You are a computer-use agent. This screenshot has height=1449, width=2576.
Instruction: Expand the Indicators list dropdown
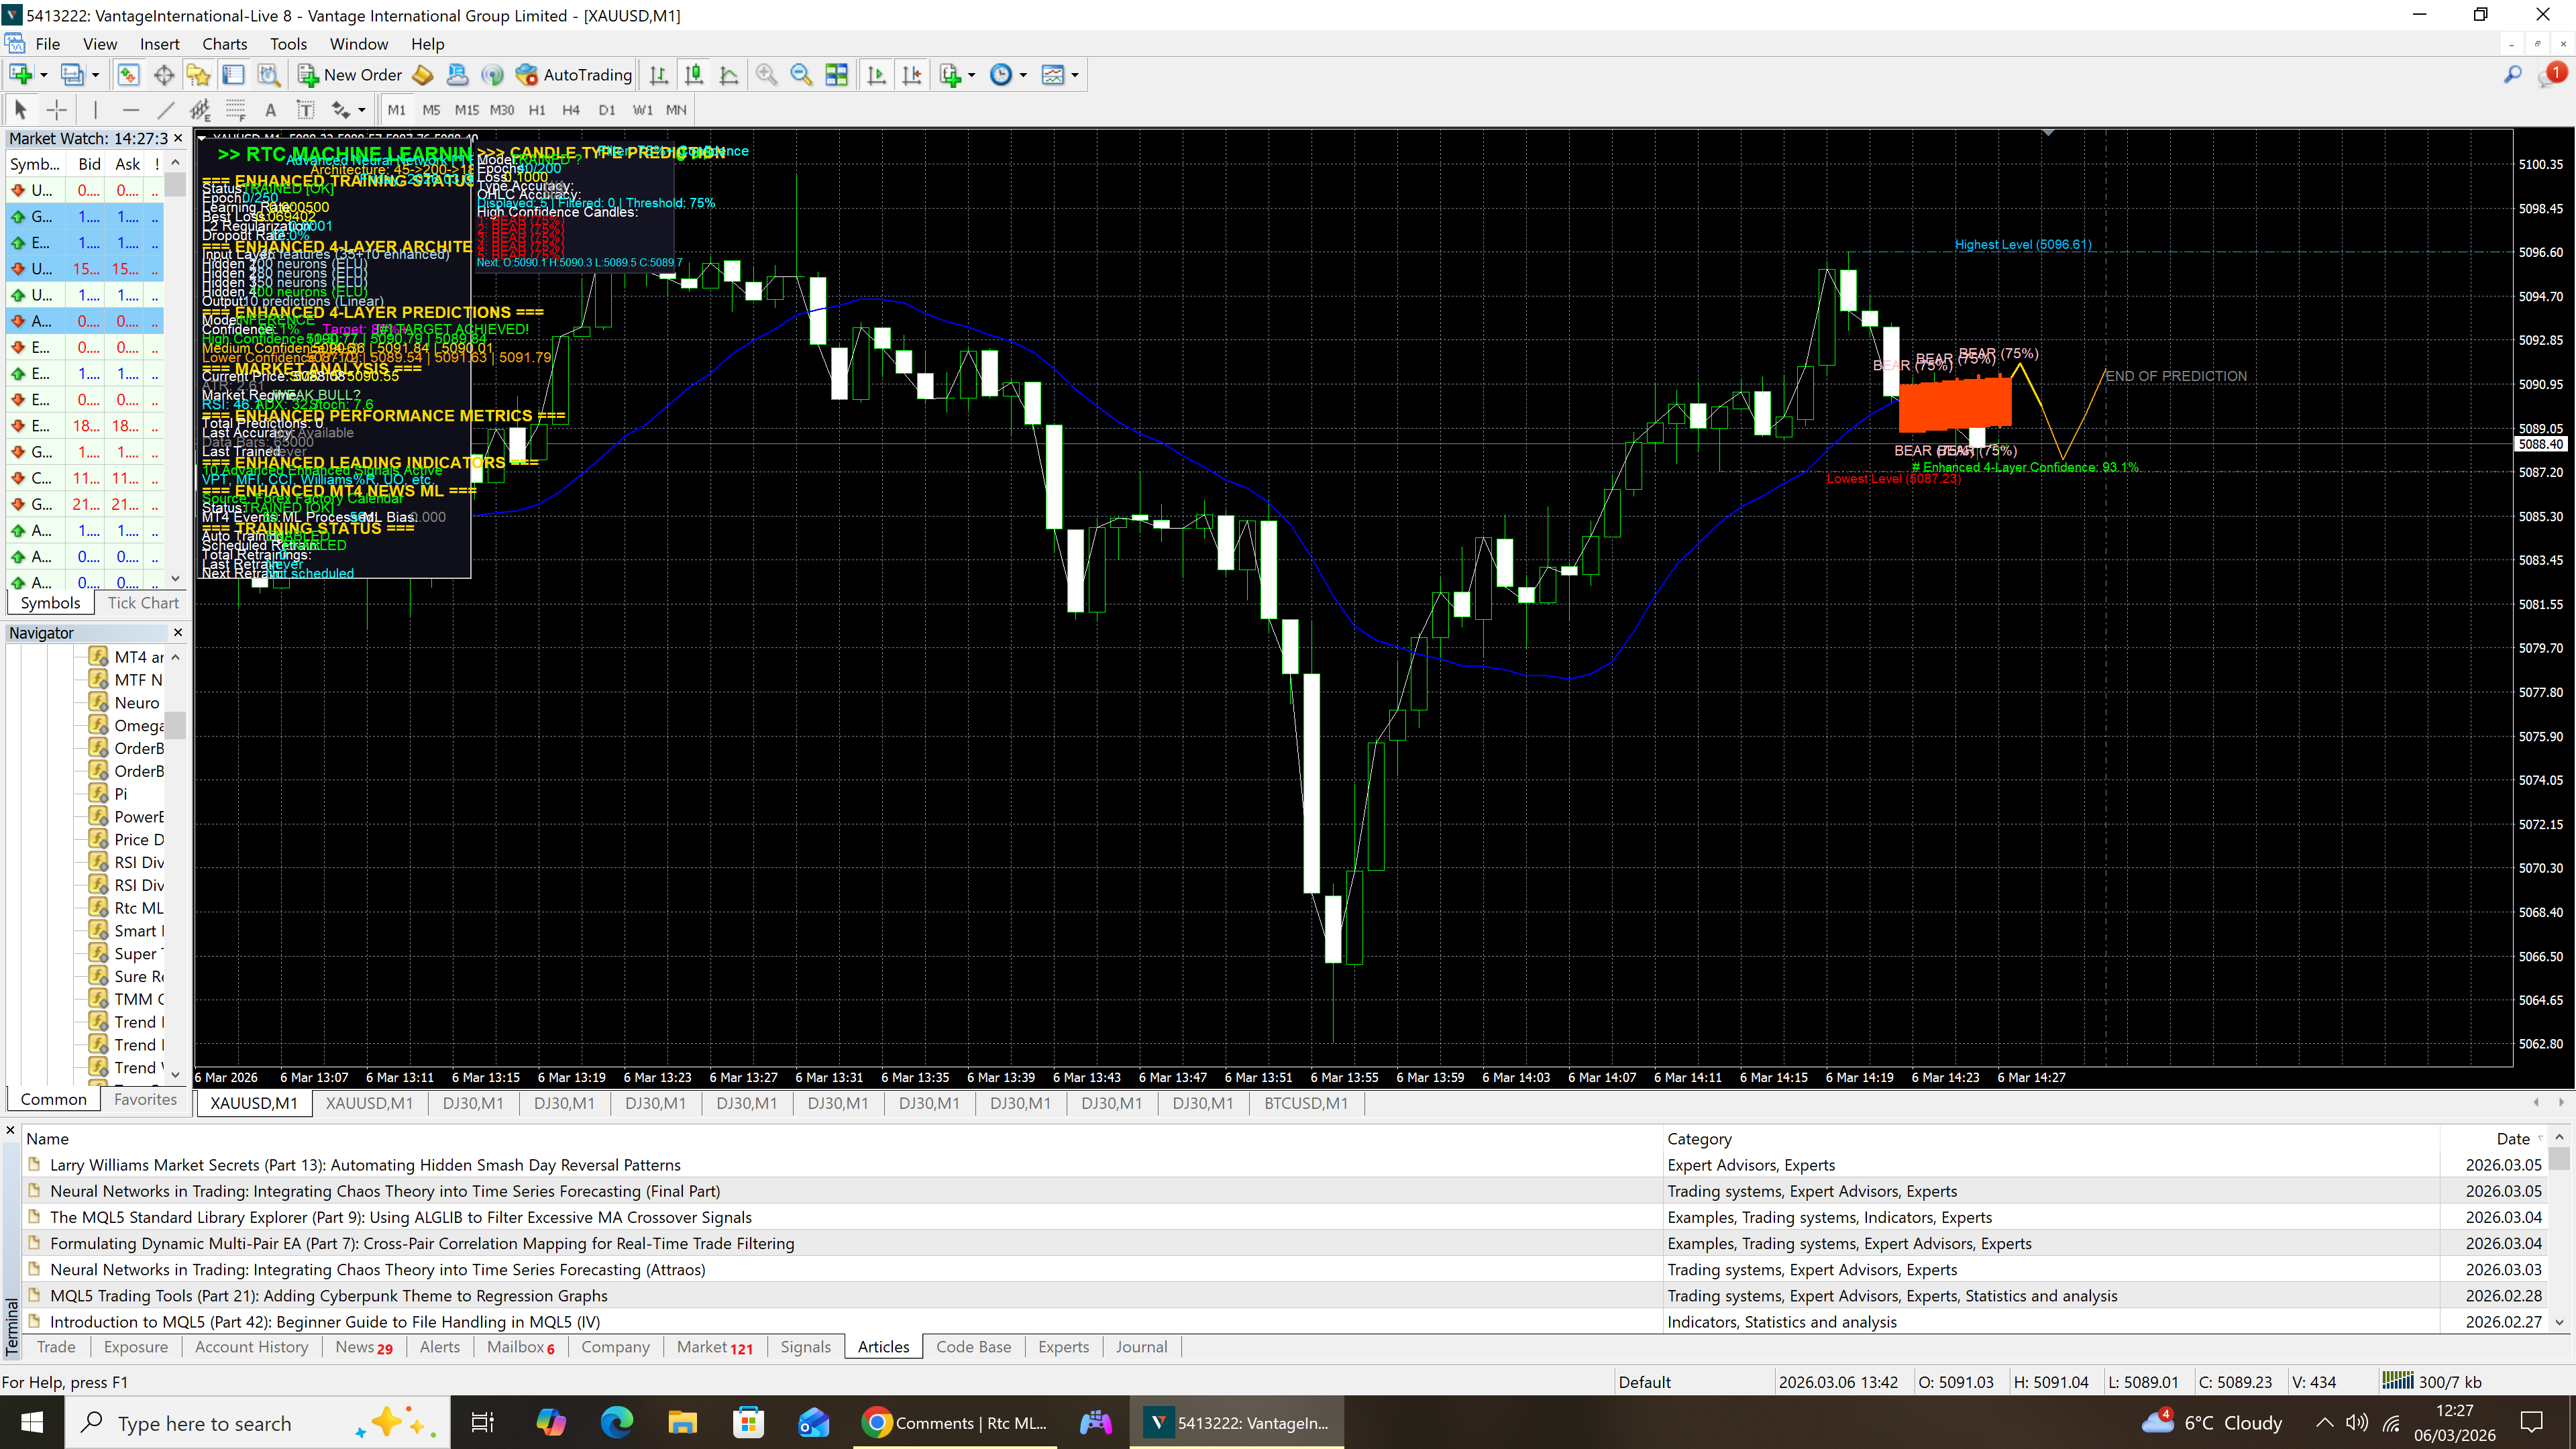pyautogui.click(x=971, y=75)
